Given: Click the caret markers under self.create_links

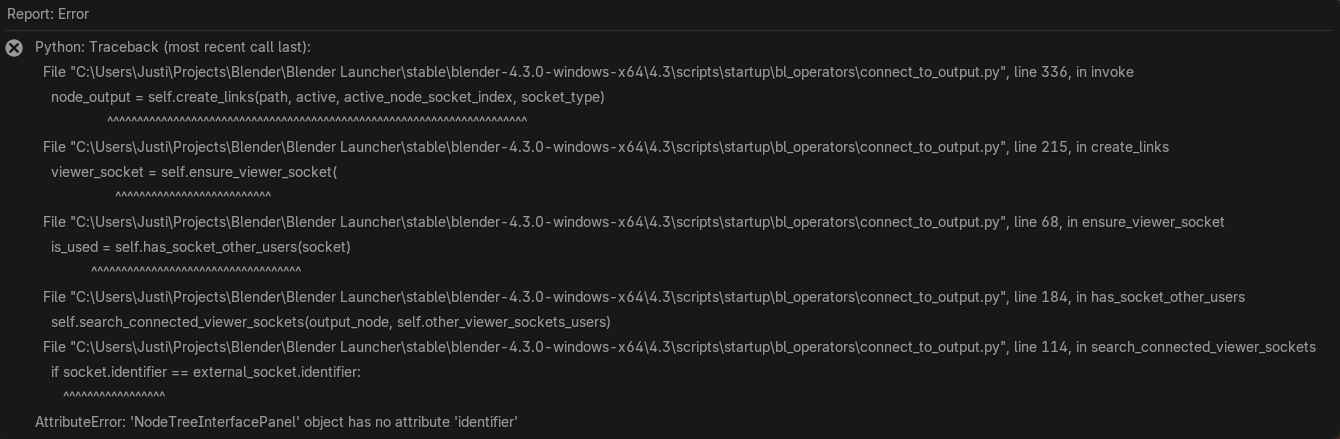Looking at the screenshot, I should (x=316, y=121).
